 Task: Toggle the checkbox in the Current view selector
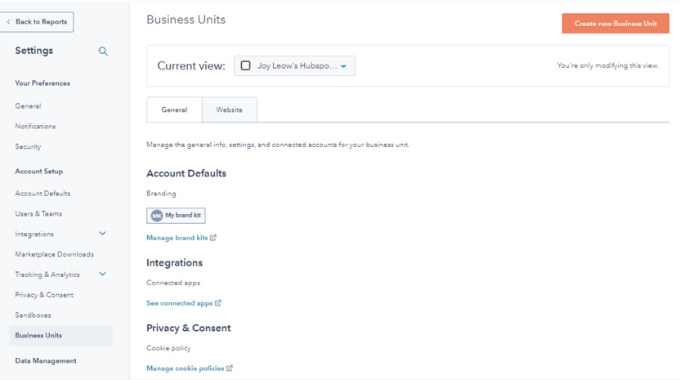point(245,66)
